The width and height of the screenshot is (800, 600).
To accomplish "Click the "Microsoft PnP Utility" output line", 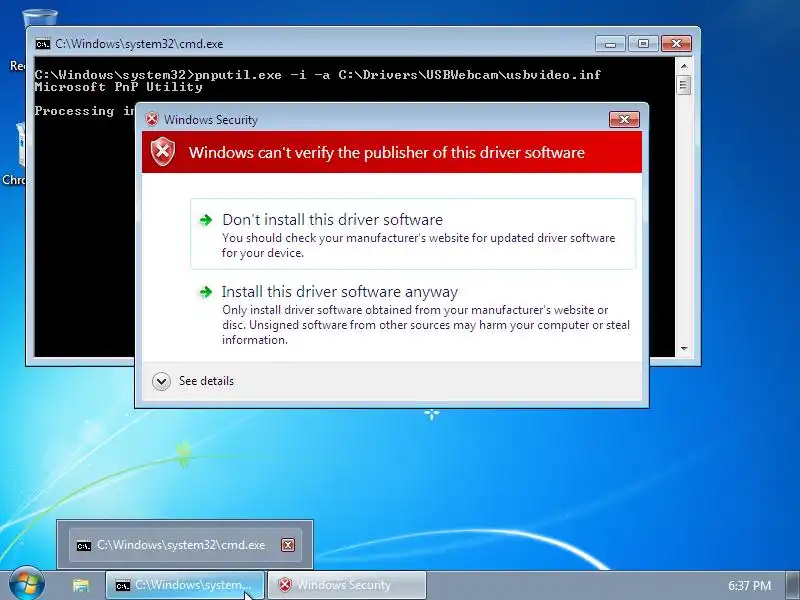I will click(118, 87).
